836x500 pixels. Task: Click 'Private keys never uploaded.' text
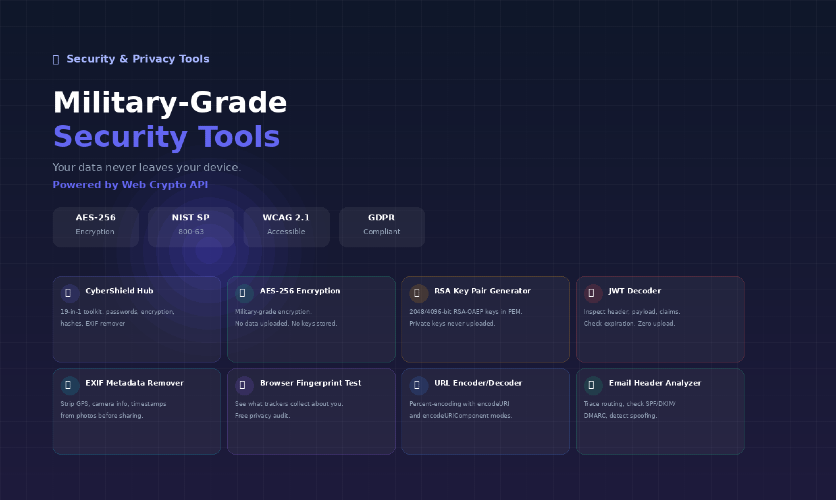pos(452,324)
